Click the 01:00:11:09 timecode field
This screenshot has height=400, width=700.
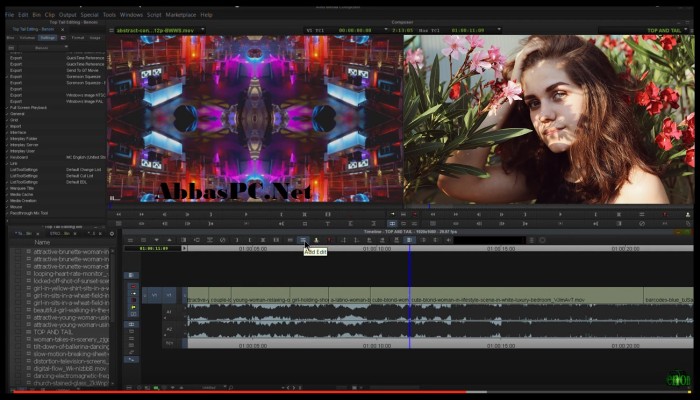(154, 248)
